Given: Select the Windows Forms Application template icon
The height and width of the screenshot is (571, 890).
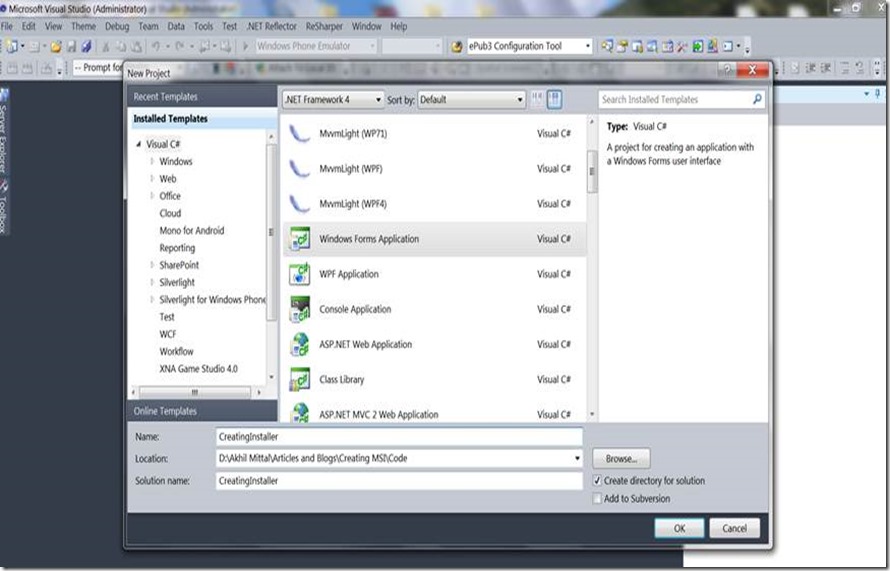Looking at the screenshot, I should coord(299,240).
